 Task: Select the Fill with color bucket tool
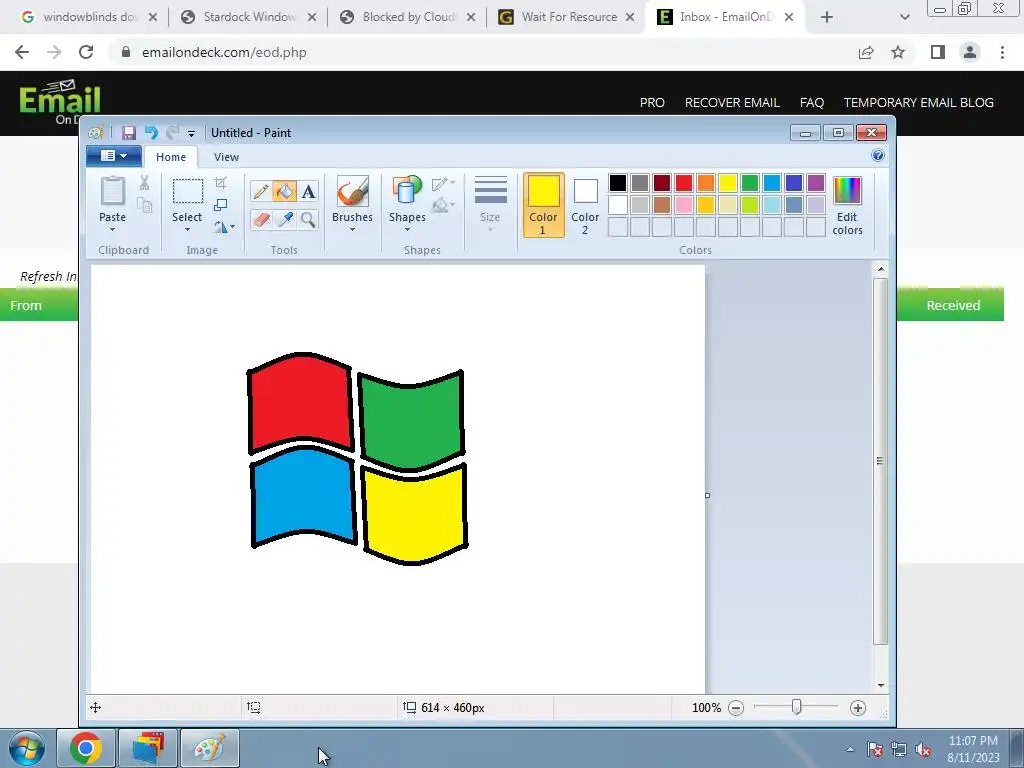(x=284, y=191)
